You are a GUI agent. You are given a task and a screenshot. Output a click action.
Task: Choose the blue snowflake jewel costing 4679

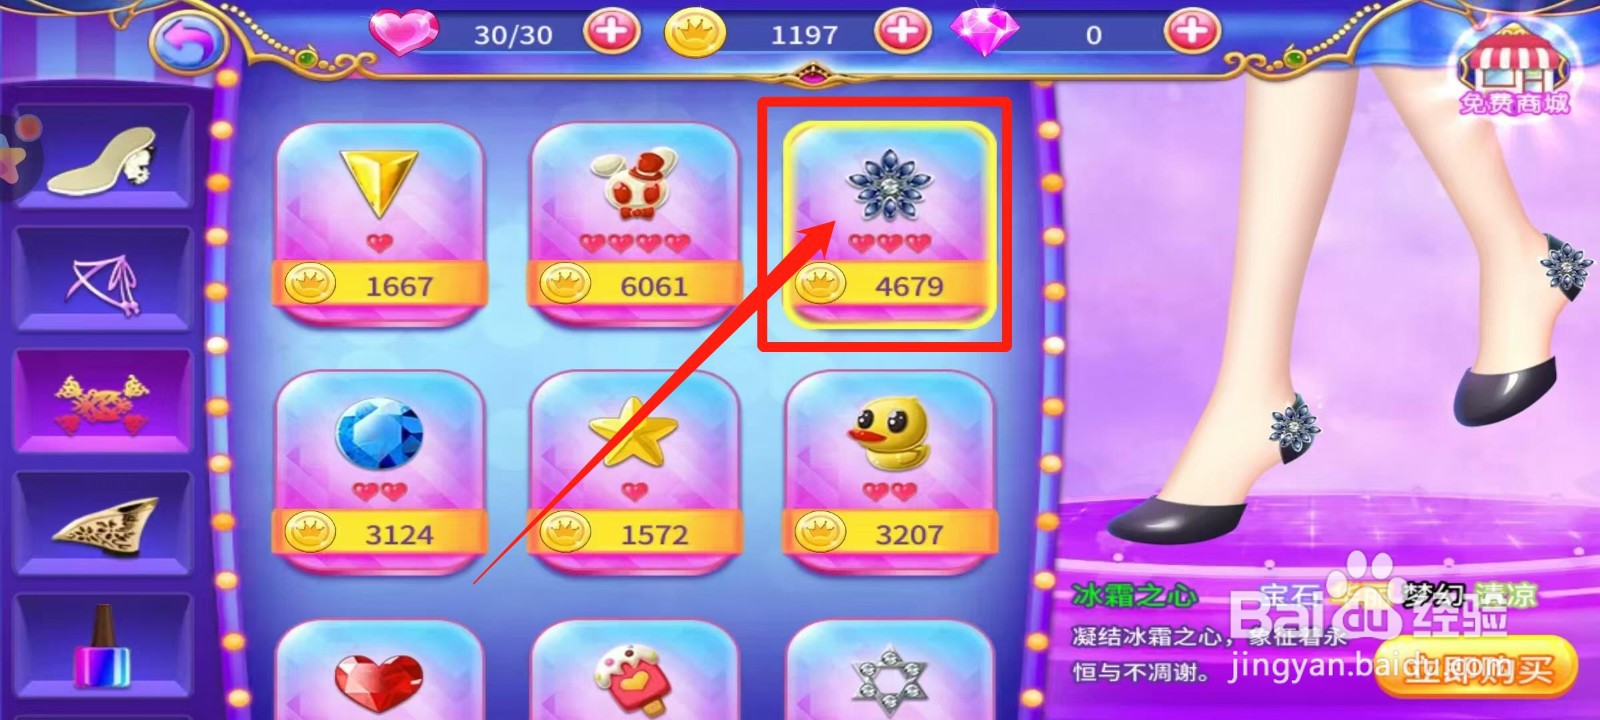[x=889, y=223]
